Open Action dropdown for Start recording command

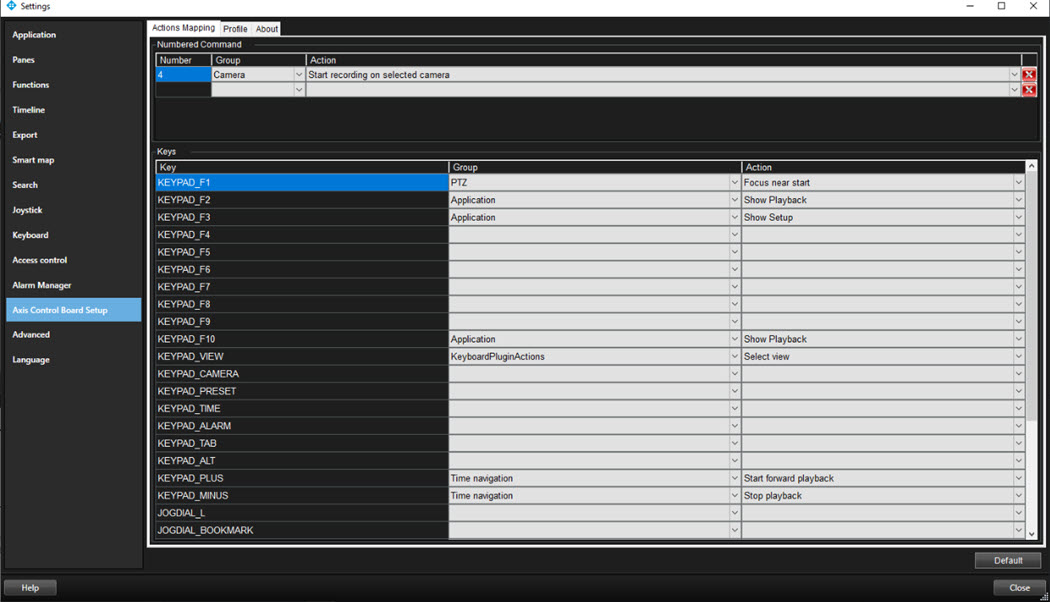(x=1013, y=75)
